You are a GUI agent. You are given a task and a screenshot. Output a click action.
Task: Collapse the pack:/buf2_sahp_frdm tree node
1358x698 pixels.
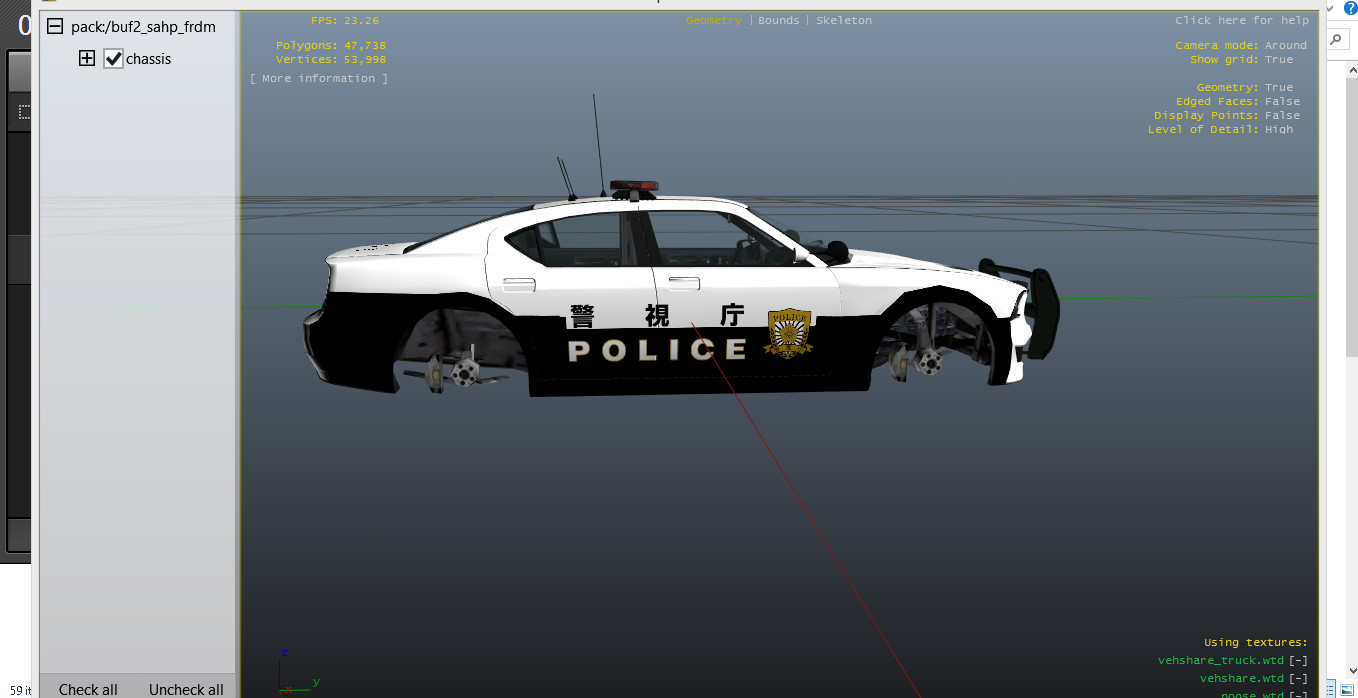pyautogui.click(x=55, y=27)
